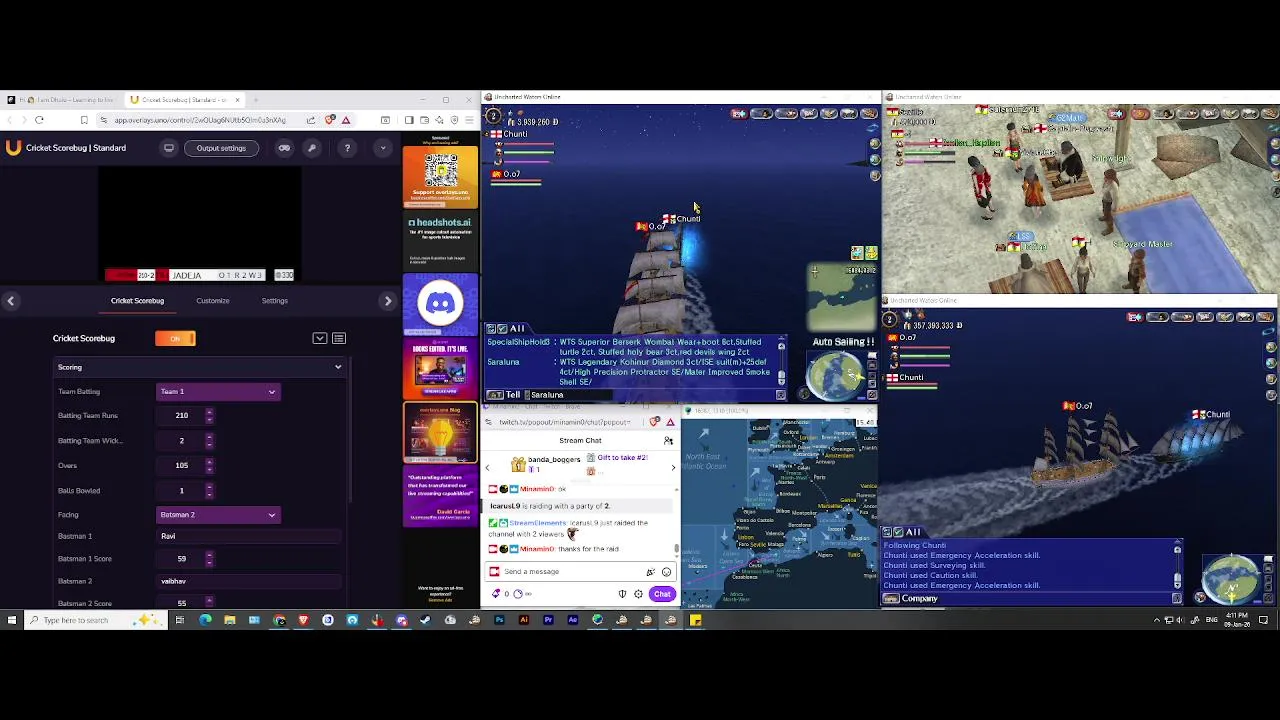Click the shield moderation icon in chat
Image resolution: width=1280 pixels, height=720 pixels.
pos(622,594)
